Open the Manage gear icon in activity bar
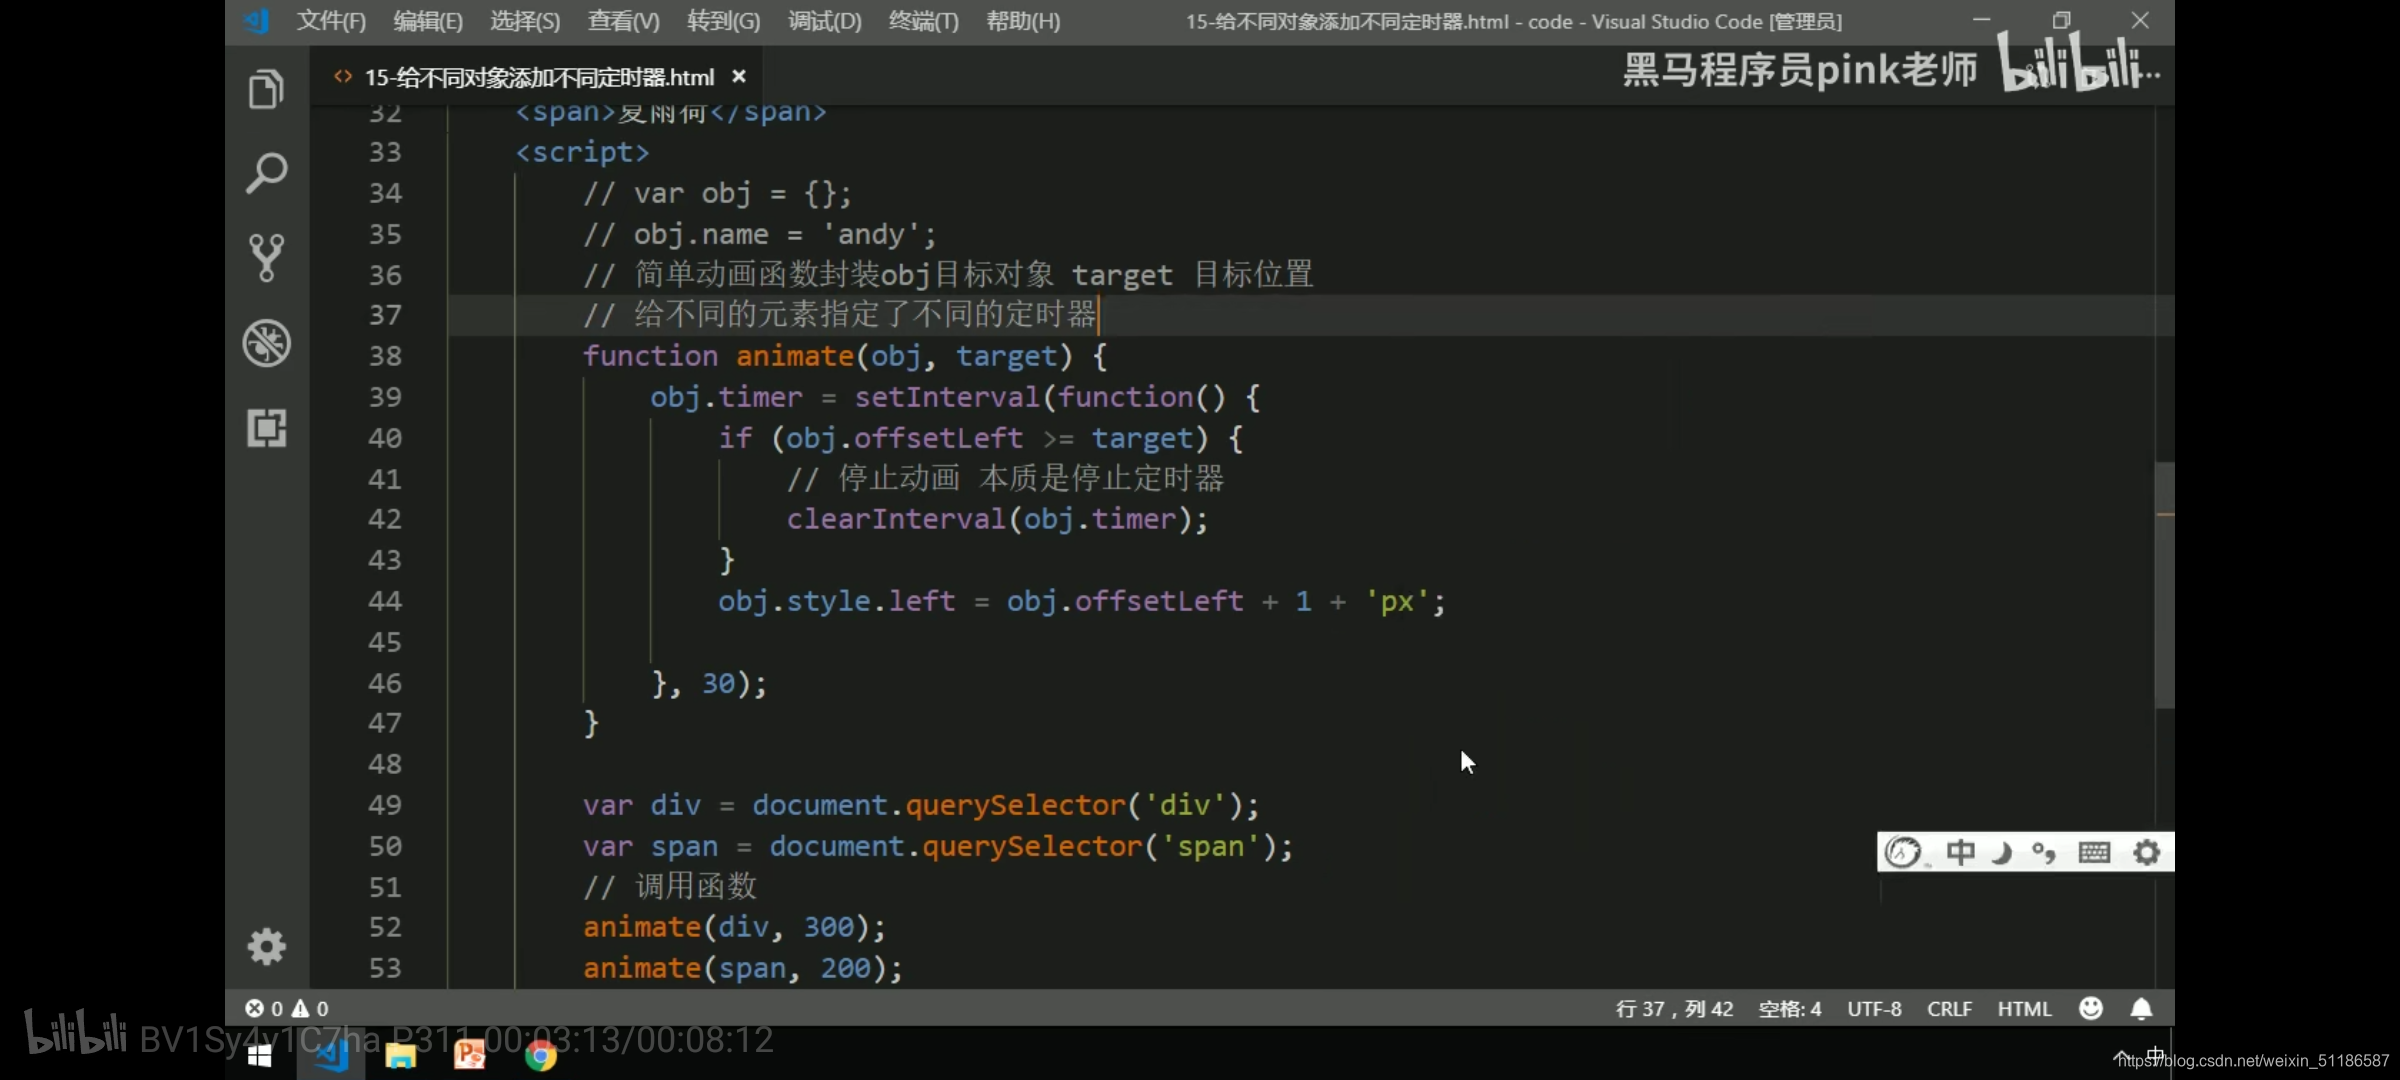Image resolution: width=2400 pixels, height=1080 pixels. click(266, 946)
